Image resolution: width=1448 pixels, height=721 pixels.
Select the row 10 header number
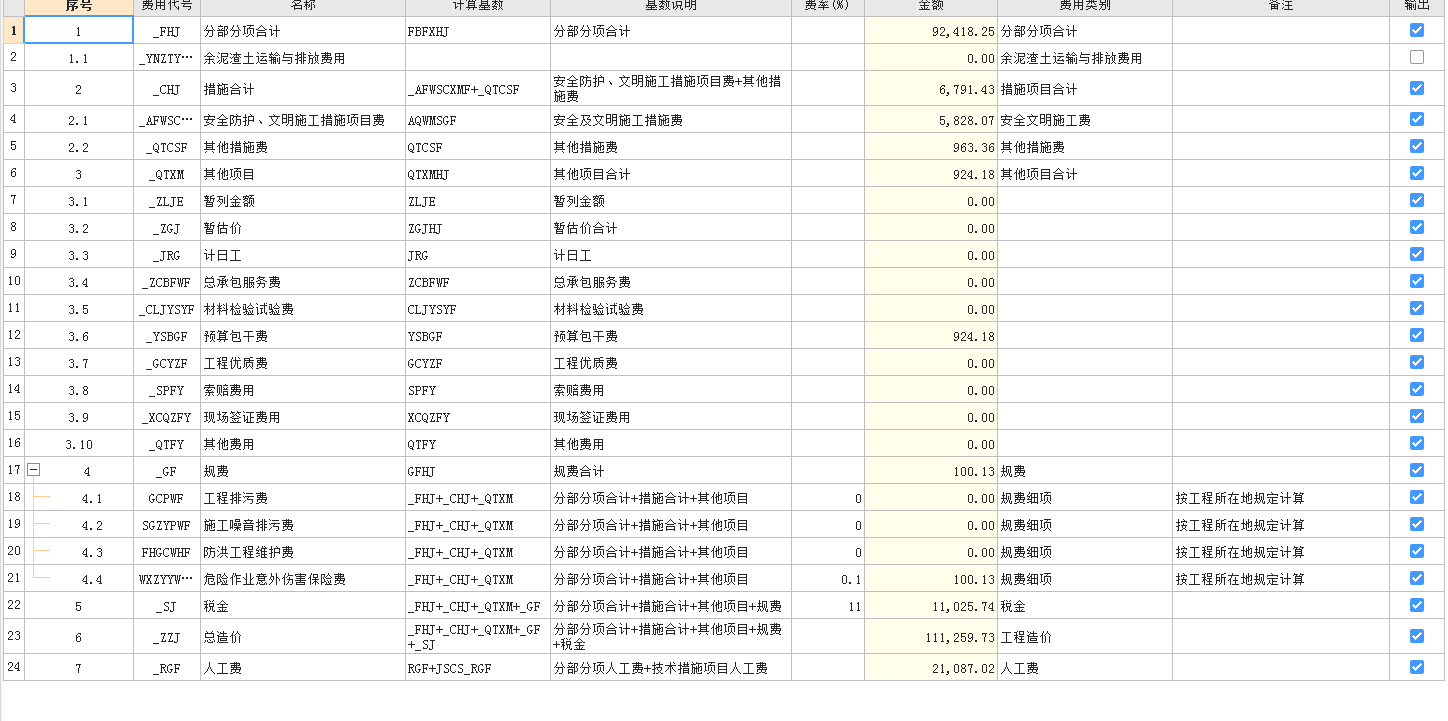[13, 282]
